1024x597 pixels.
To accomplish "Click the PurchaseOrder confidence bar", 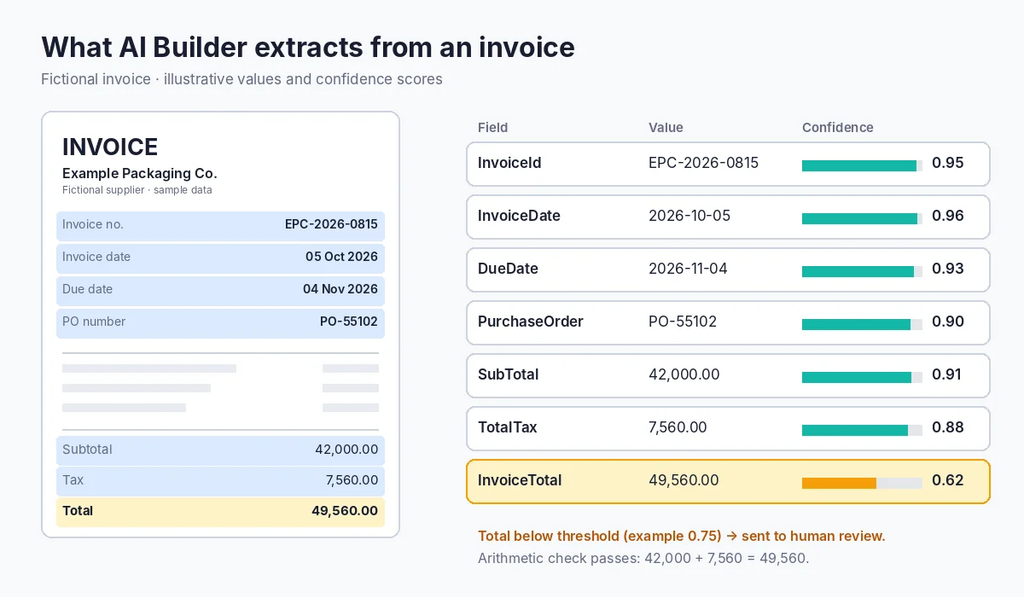I will click(x=862, y=325).
